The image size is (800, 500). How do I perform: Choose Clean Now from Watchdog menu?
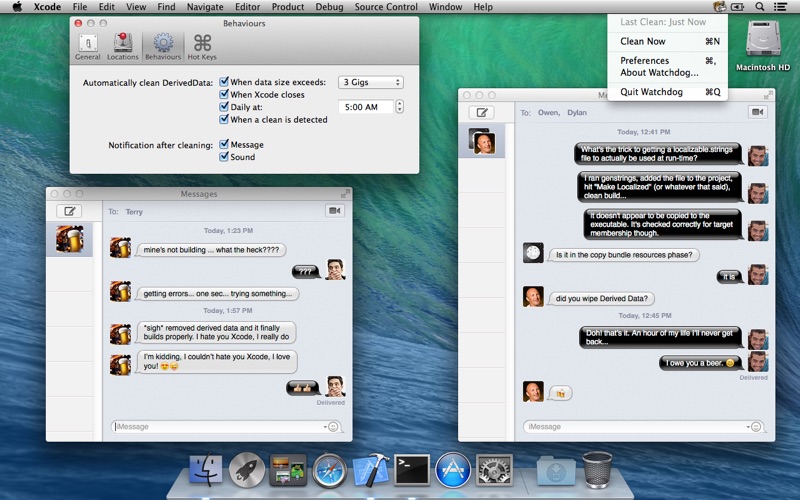pos(667,41)
